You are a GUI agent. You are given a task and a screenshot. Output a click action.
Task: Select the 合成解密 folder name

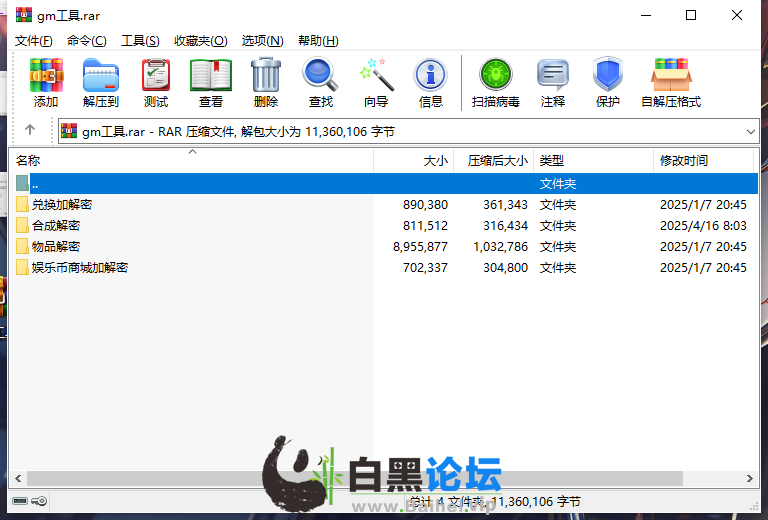56,225
